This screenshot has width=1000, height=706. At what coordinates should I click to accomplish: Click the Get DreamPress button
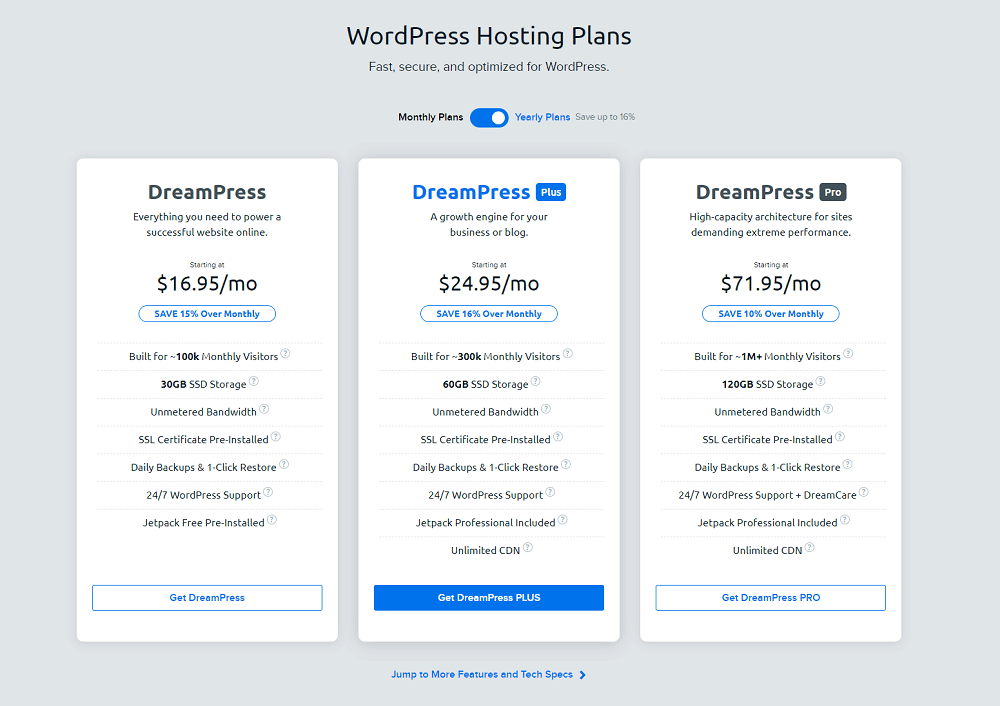point(207,598)
